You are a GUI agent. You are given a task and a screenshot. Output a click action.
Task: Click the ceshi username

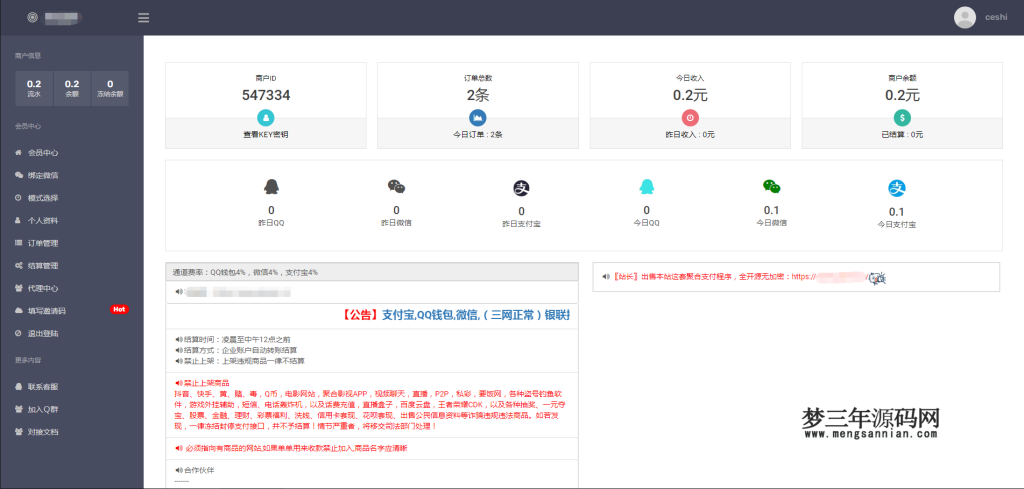(996, 18)
